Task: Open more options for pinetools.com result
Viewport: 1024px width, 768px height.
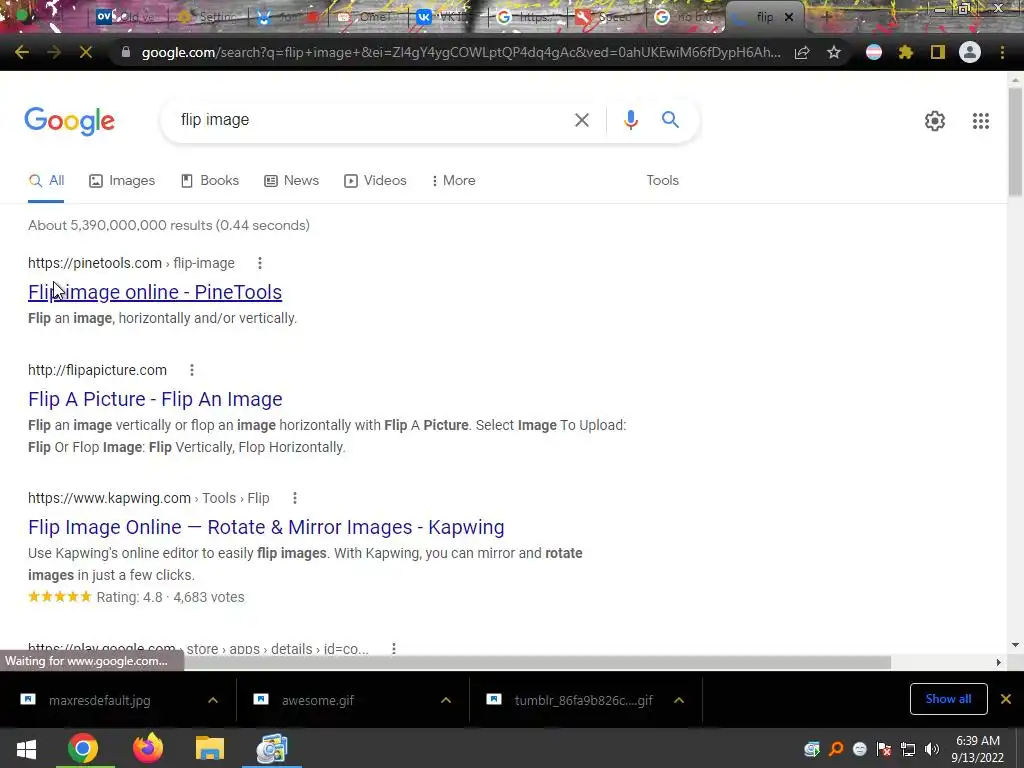Action: point(260,263)
